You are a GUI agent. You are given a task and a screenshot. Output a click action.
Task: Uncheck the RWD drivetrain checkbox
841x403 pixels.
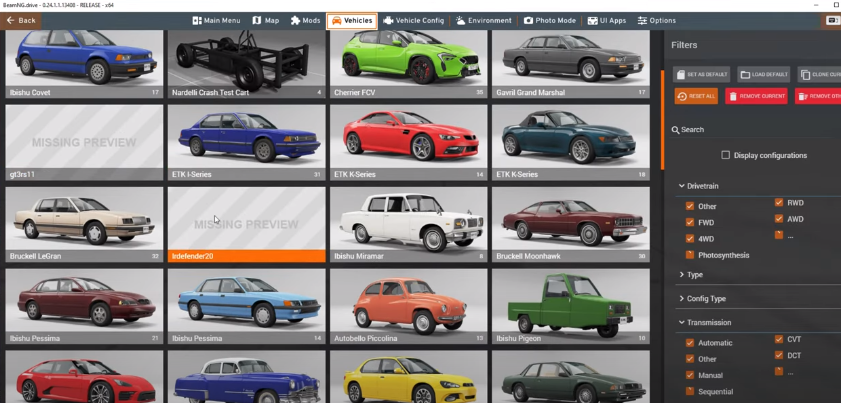(779, 203)
